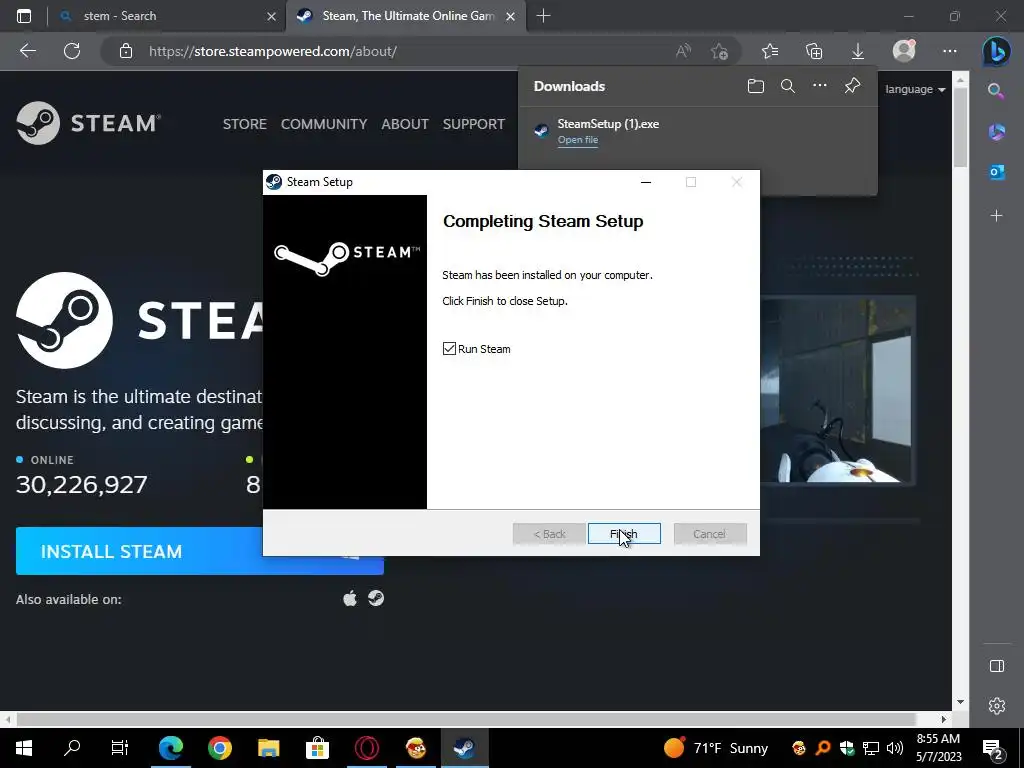Open the Bing chat sidebar icon
Screen dimensions: 1024x768
click(997, 52)
